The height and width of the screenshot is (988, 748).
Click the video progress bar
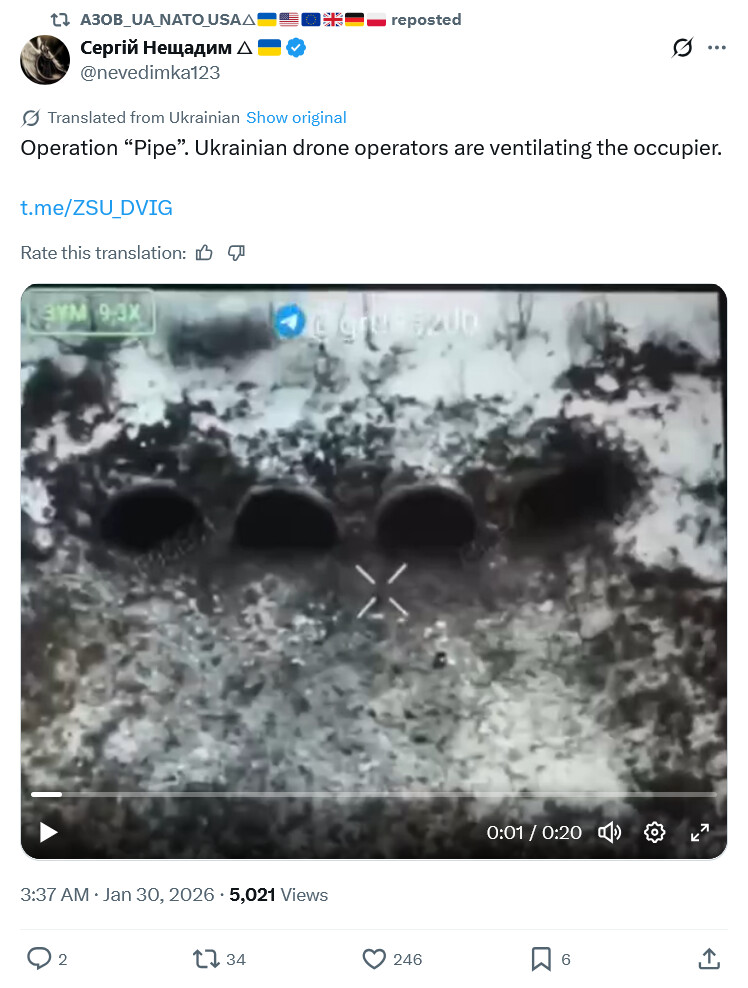(x=374, y=795)
